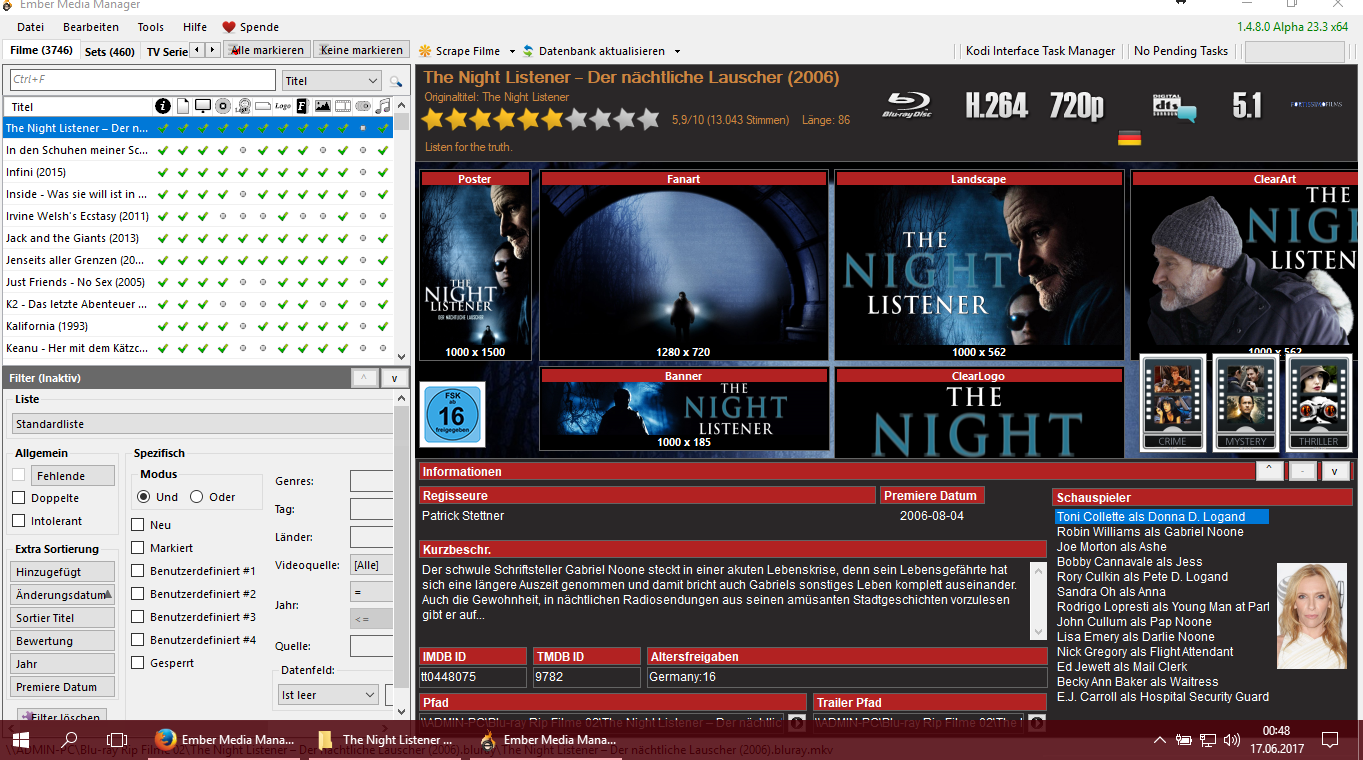Click the info column header icon
Screen dimensions: 1363x760
[x=163, y=106]
